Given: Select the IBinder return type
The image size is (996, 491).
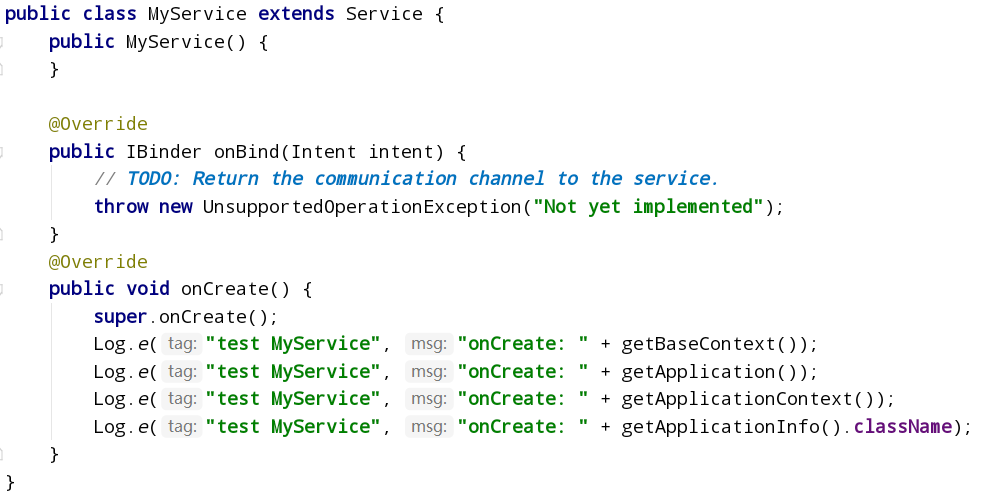Looking at the screenshot, I should pyautogui.click(x=164, y=152).
